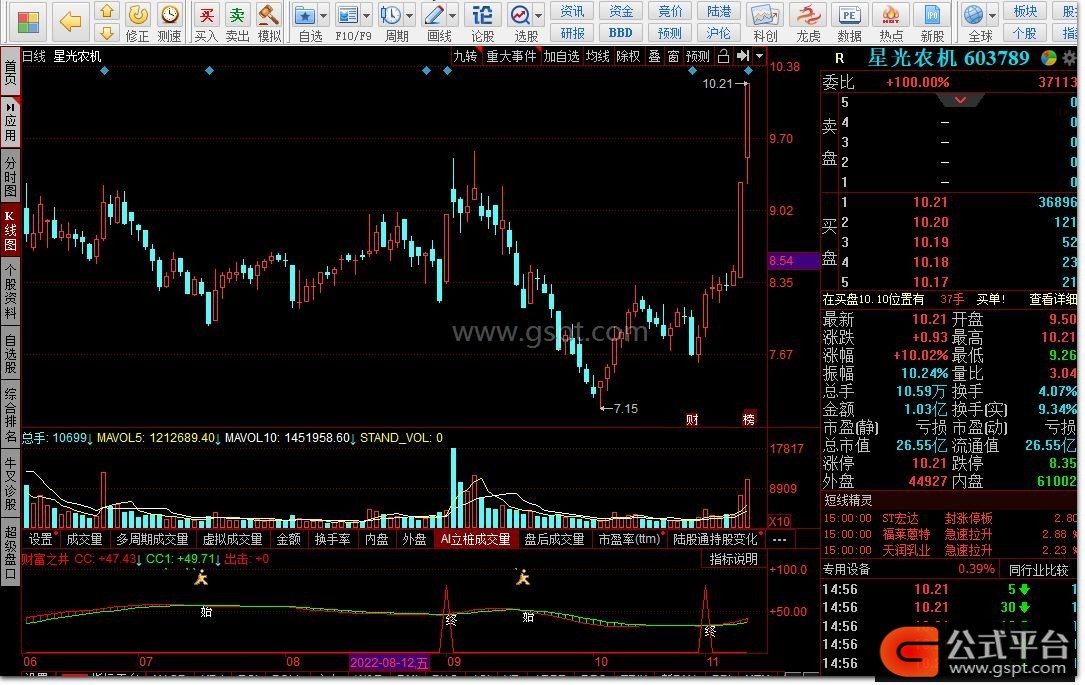Click the yellow down arrow icon
This screenshot has height=685, width=1085.
point(107,33)
